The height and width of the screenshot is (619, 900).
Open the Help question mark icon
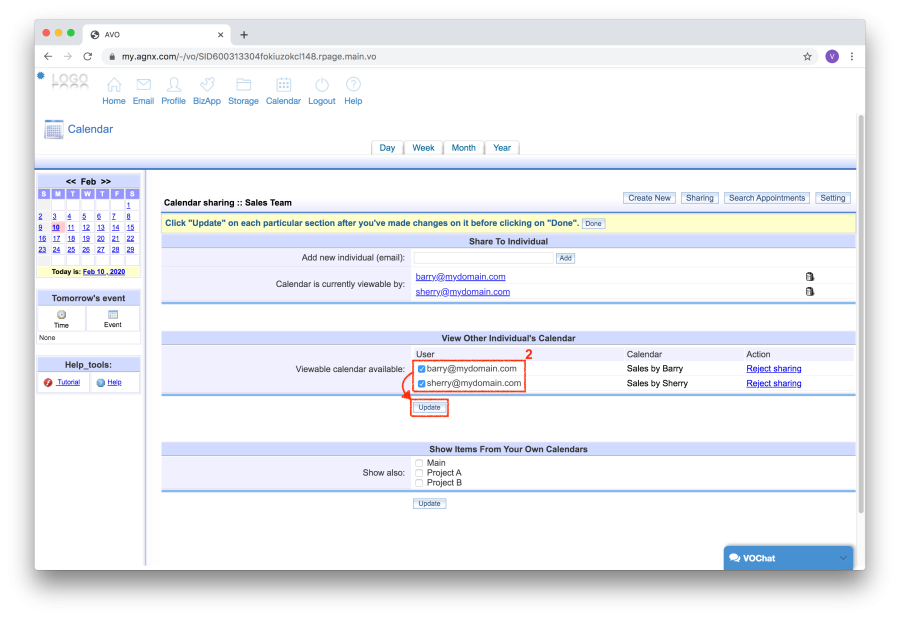click(x=353, y=86)
